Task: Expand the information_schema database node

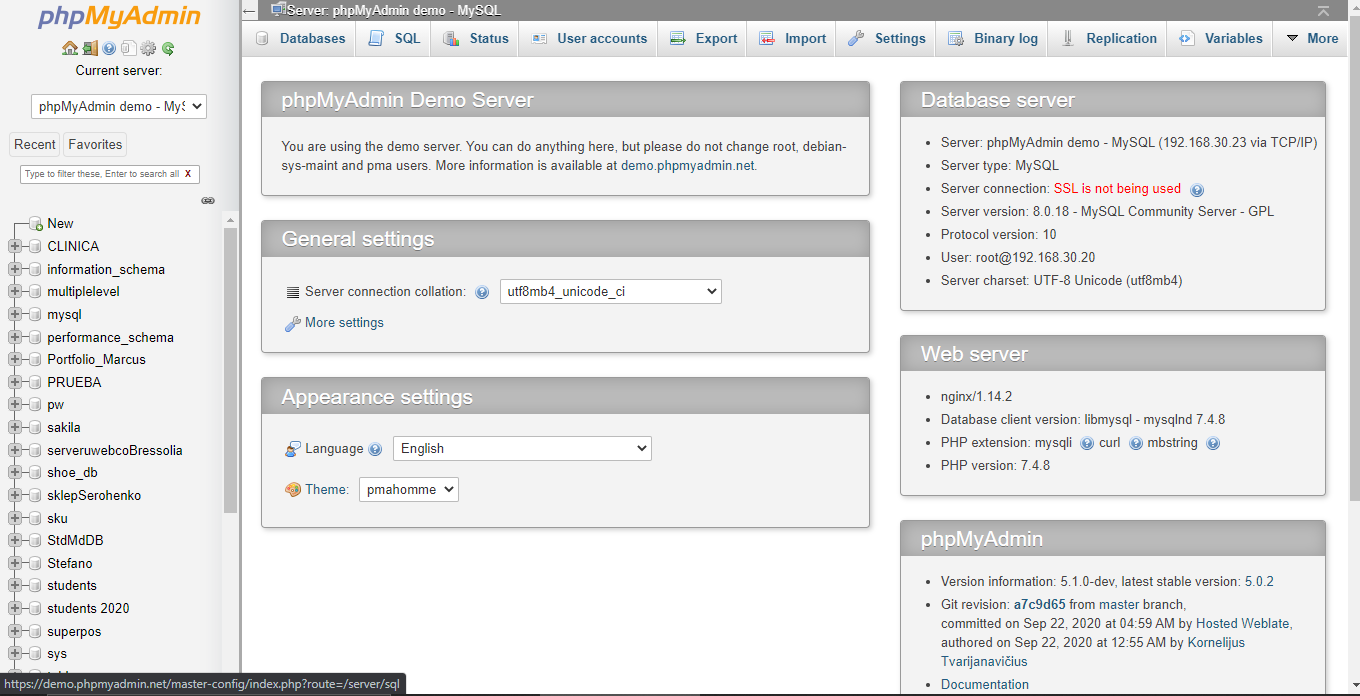Action: pos(15,269)
